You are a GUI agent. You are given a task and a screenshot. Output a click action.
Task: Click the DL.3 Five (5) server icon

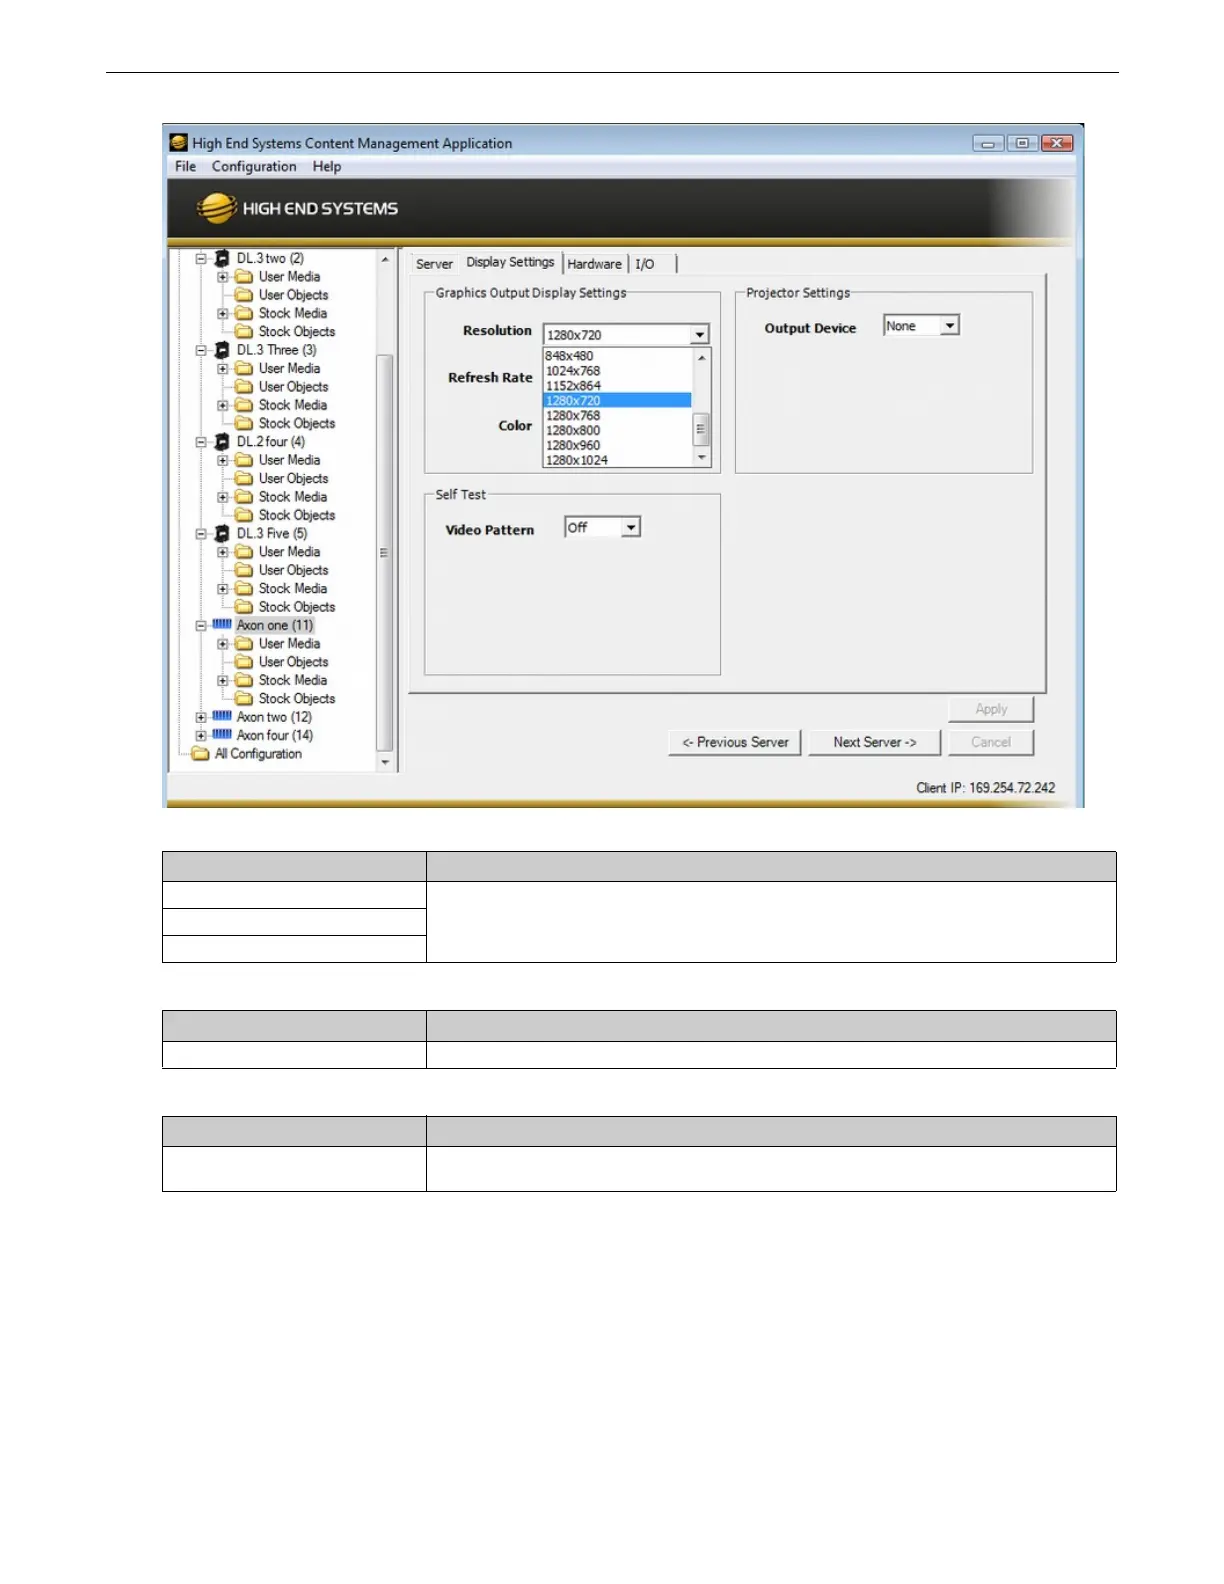(x=222, y=534)
